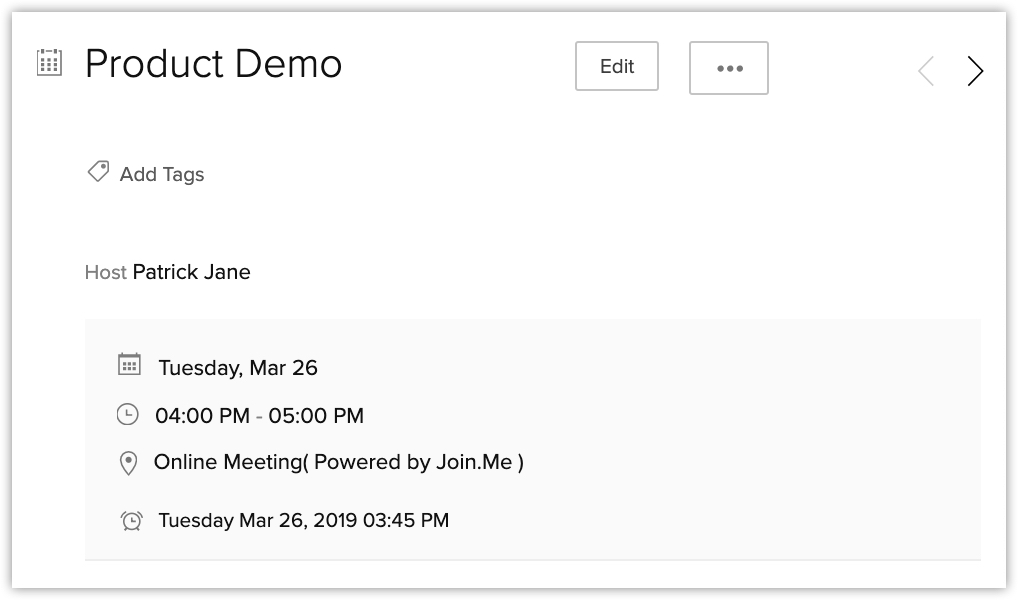
Task: Click the location pin icon beside Online Meeting
Action: (x=128, y=463)
